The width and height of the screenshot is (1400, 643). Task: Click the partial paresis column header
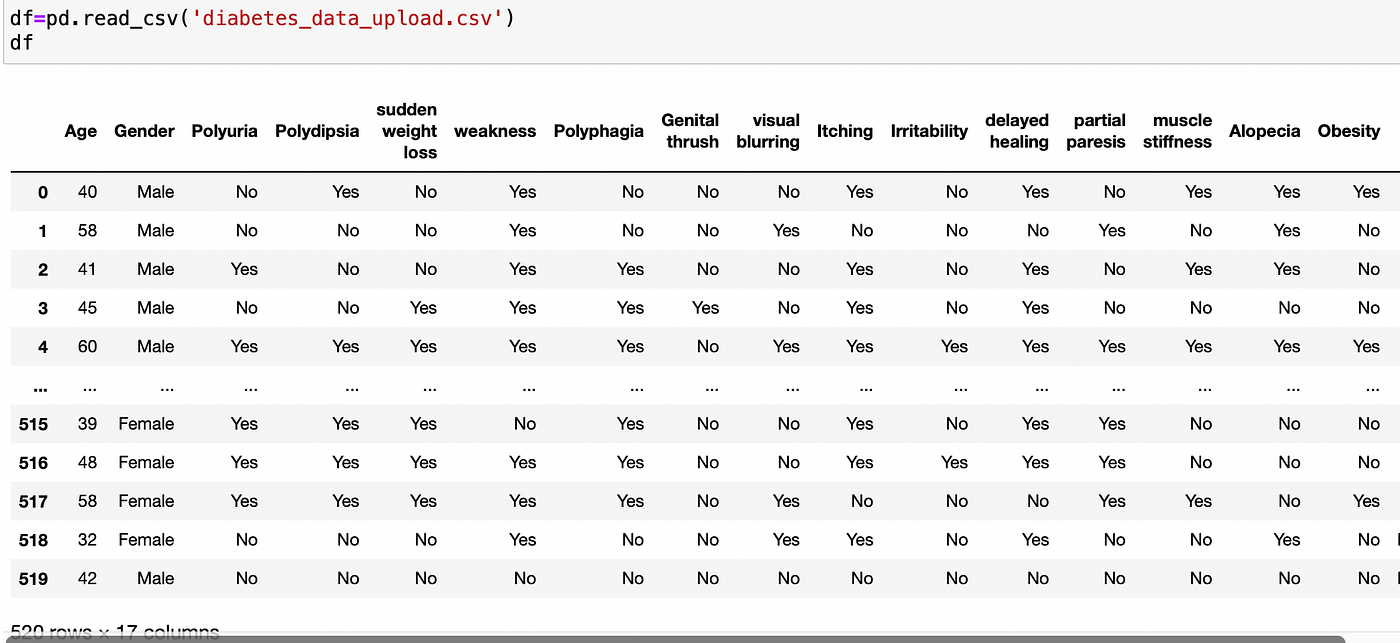point(1097,131)
